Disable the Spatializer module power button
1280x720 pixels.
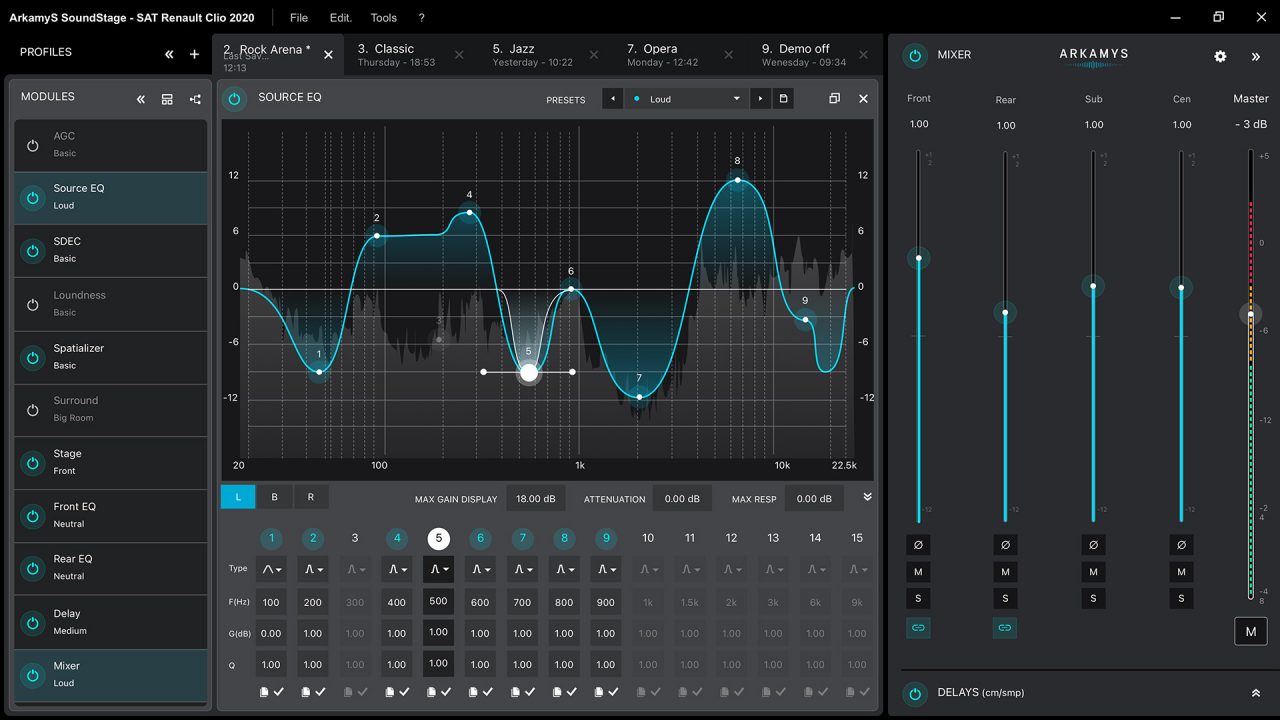click(x=33, y=357)
